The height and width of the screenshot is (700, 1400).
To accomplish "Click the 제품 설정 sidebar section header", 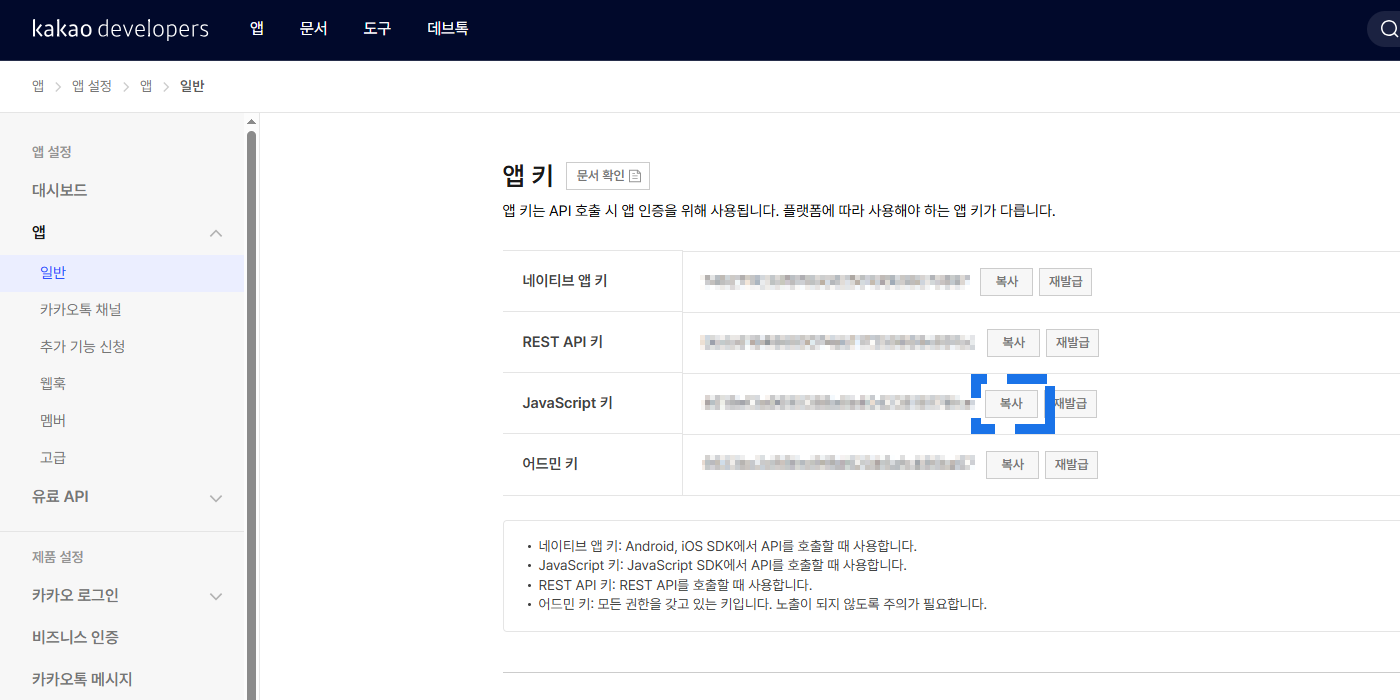I will 58,557.
